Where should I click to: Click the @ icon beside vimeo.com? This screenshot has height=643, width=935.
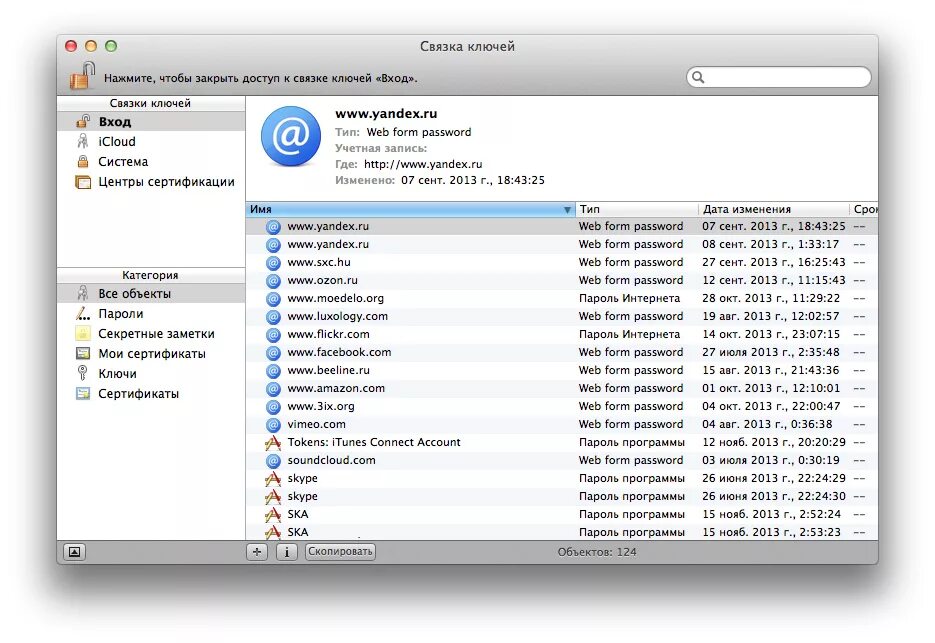pyautogui.click(x=273, y=425)
